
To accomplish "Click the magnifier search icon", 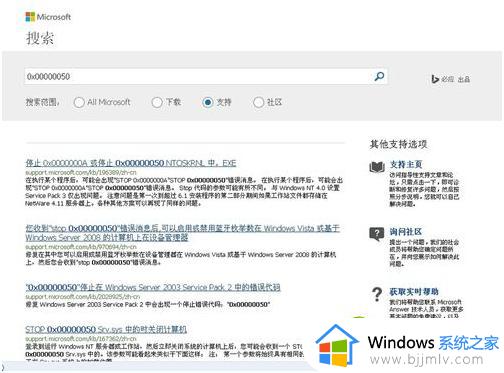I will click(379, 77).
